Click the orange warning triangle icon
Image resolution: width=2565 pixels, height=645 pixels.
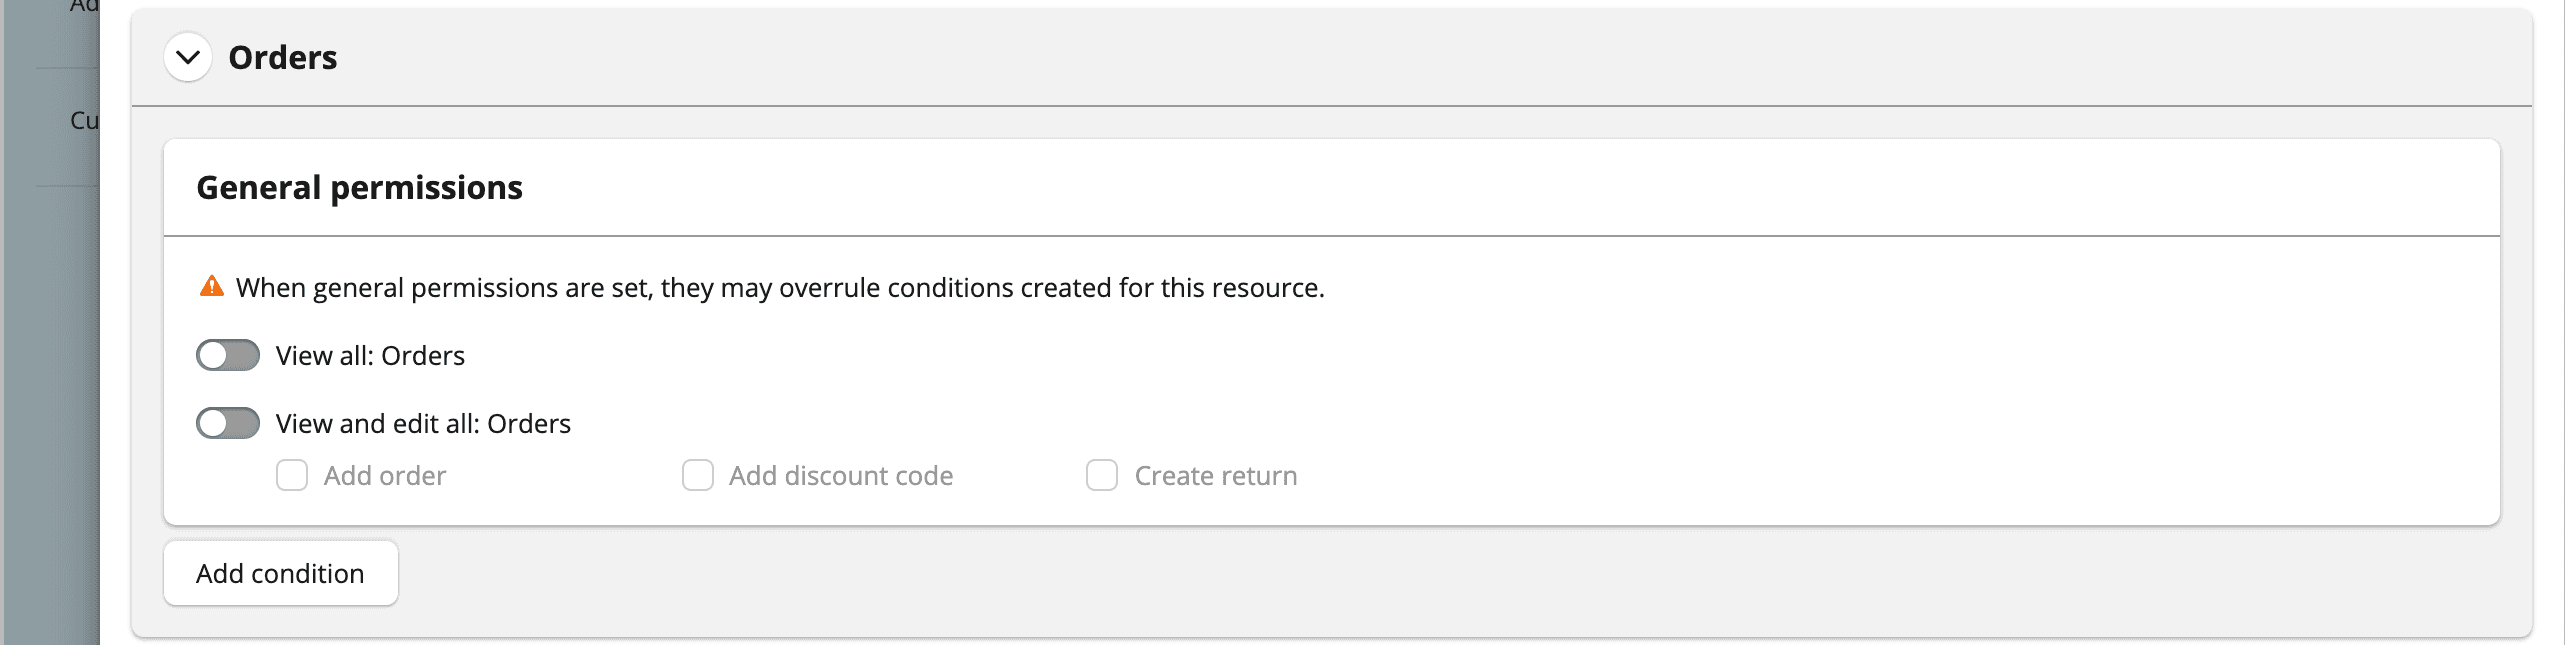point(212,287)
